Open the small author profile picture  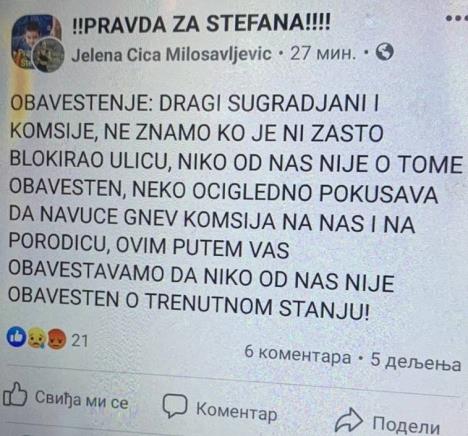(48, 56)
